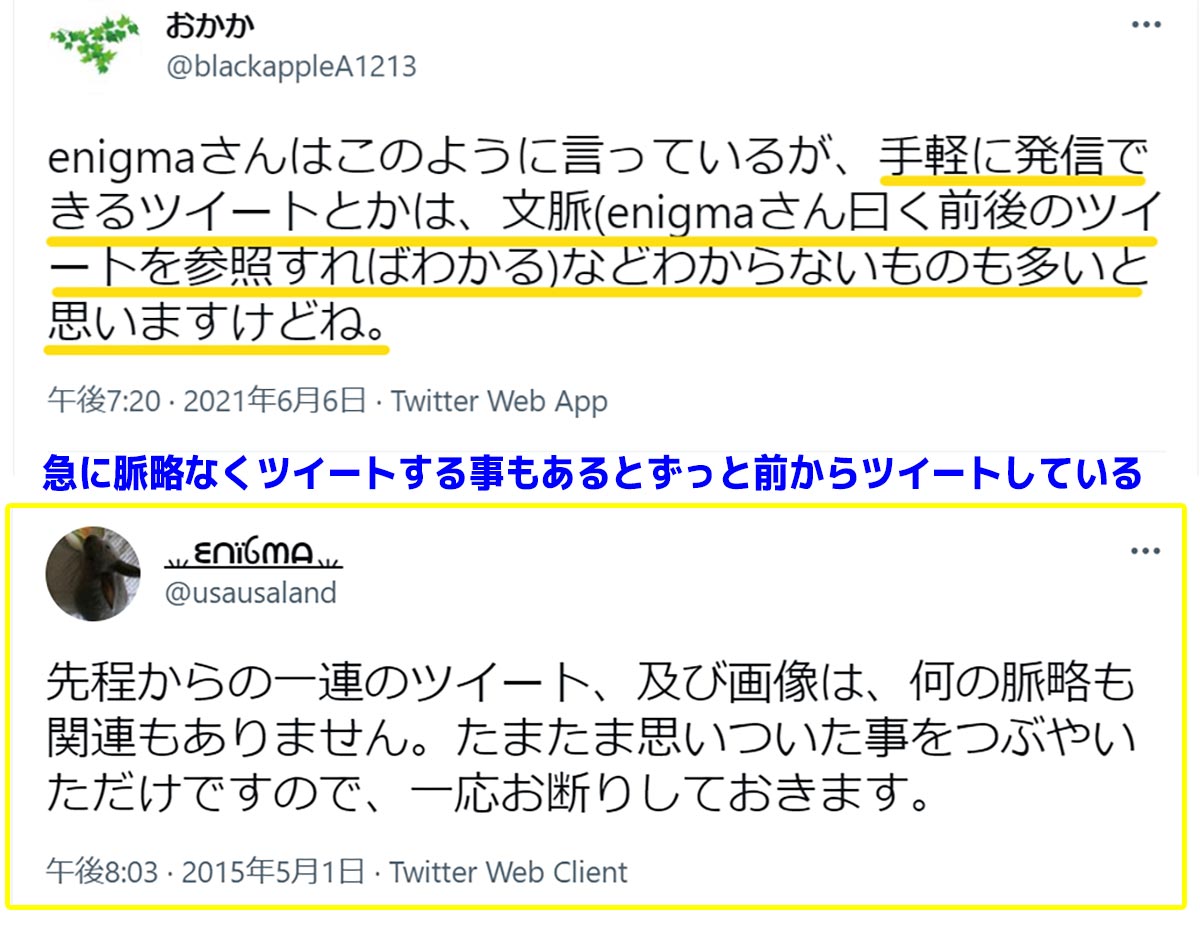This screenshot has height=947, width=1200.
Task: Click the underlined phrase 思いますけどね。
Action: pyautogui.click(x=218, y=324)
